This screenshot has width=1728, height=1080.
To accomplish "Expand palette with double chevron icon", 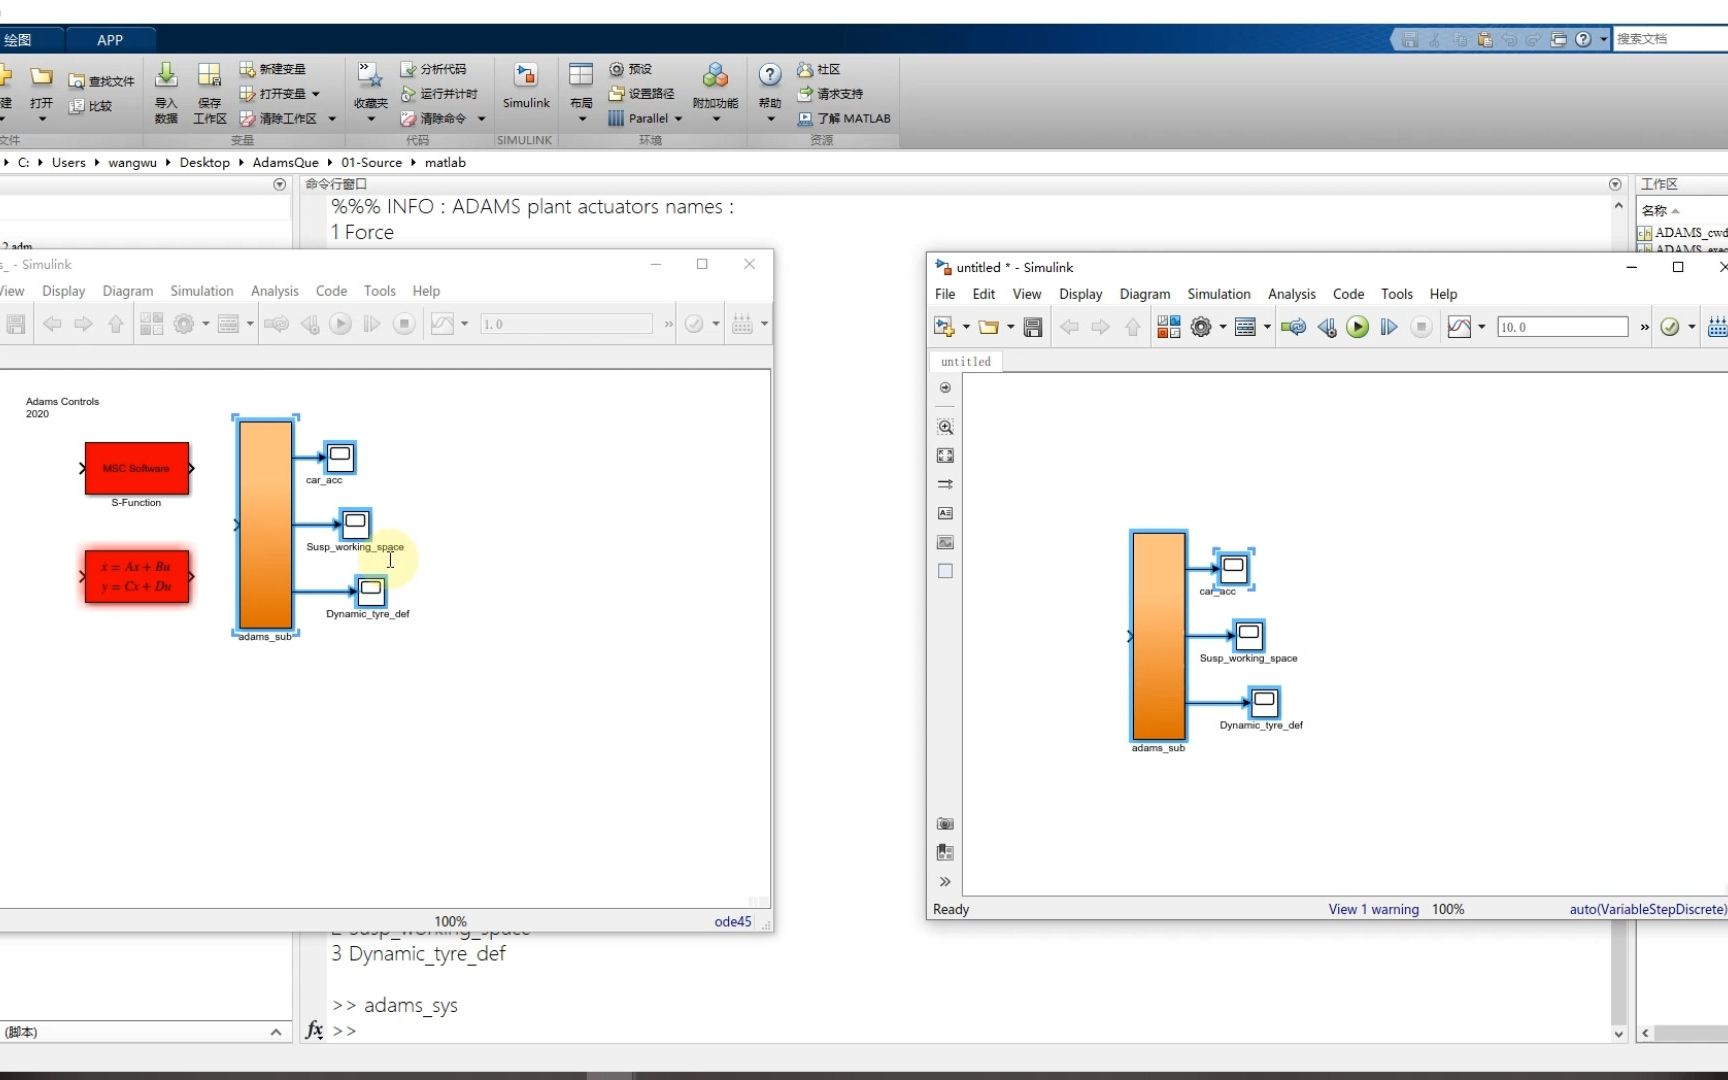I will tap(945, 882).
